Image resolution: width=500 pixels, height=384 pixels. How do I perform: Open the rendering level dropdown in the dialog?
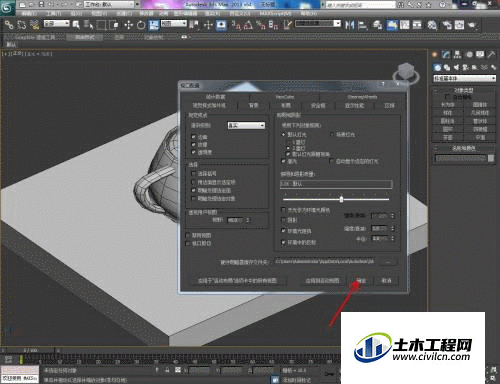(246, 125)
